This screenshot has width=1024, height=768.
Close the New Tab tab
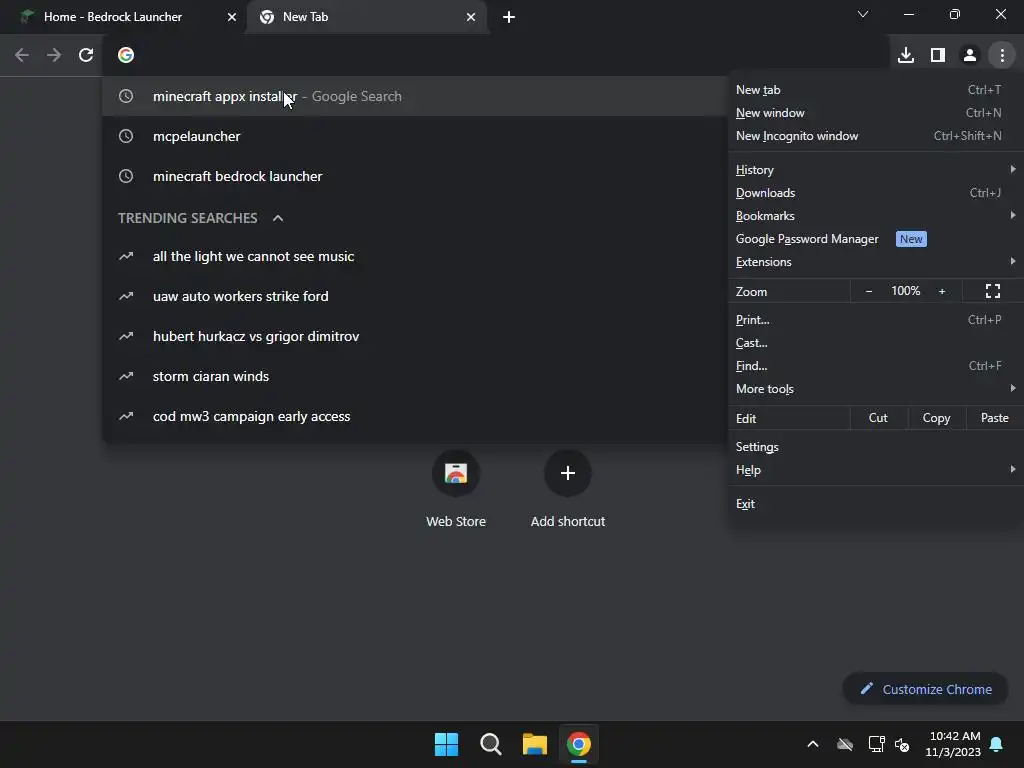[x=471, y=17]
